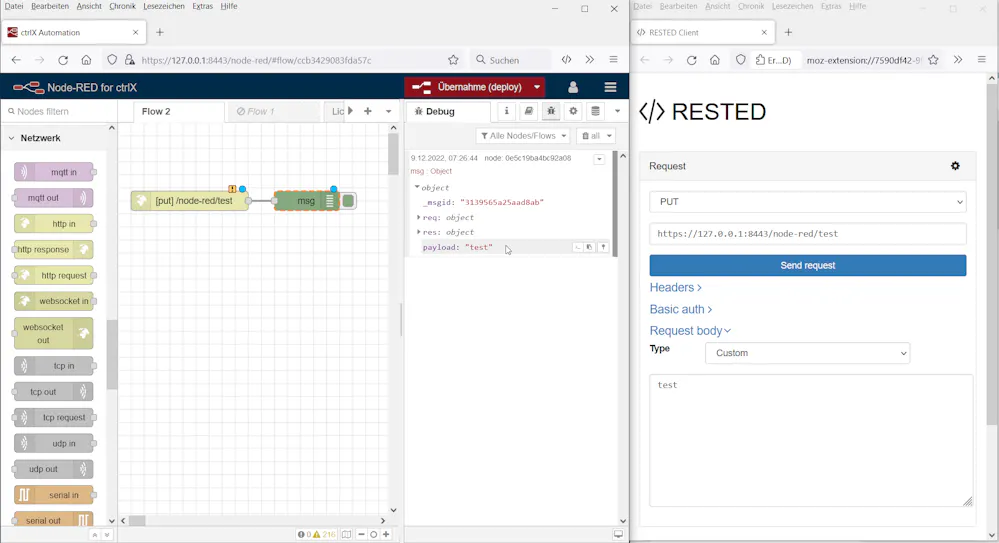Open RESTED request settings gear

pos(955,166)
